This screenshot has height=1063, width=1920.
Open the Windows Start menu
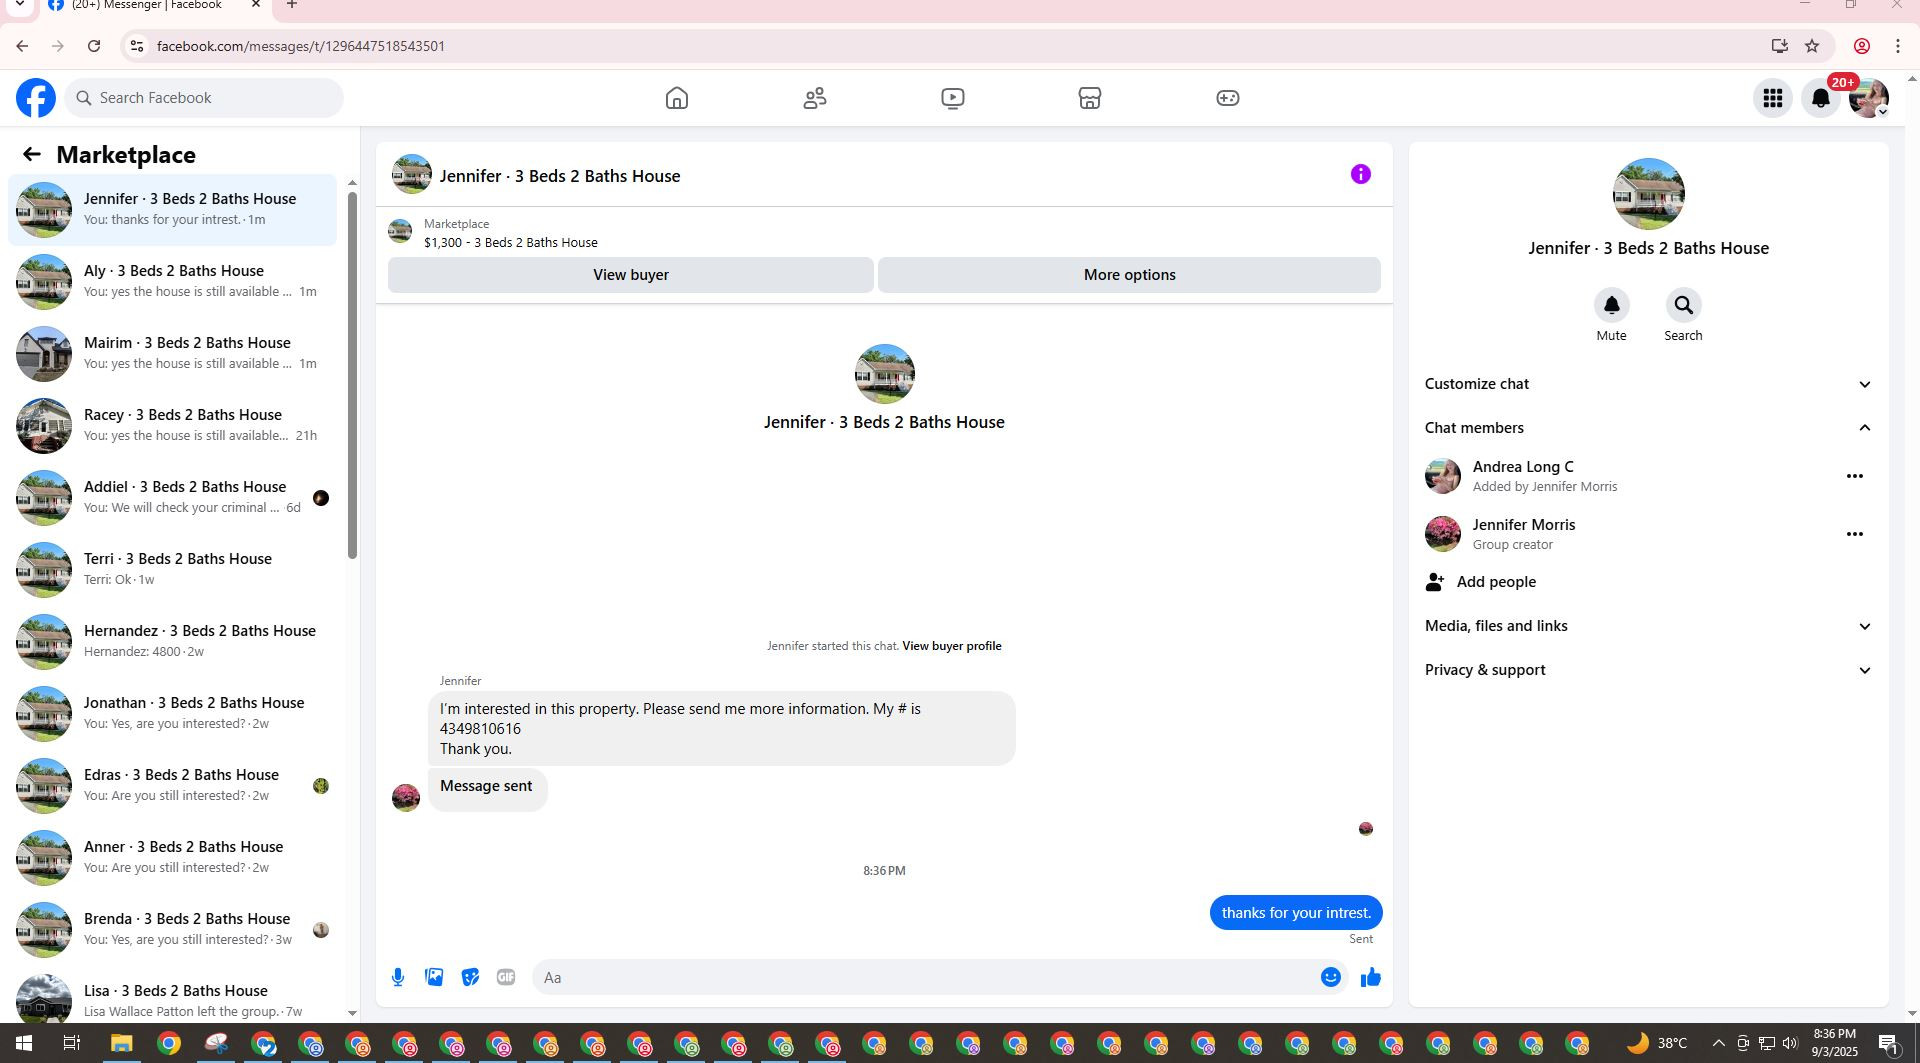tap(23, 1044)
